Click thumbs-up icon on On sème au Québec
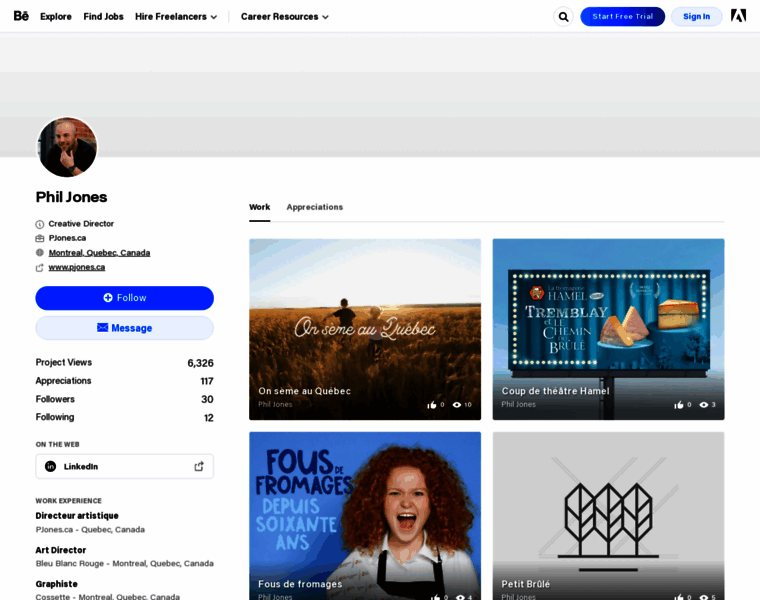760x600 pixels. pos(432,405)
